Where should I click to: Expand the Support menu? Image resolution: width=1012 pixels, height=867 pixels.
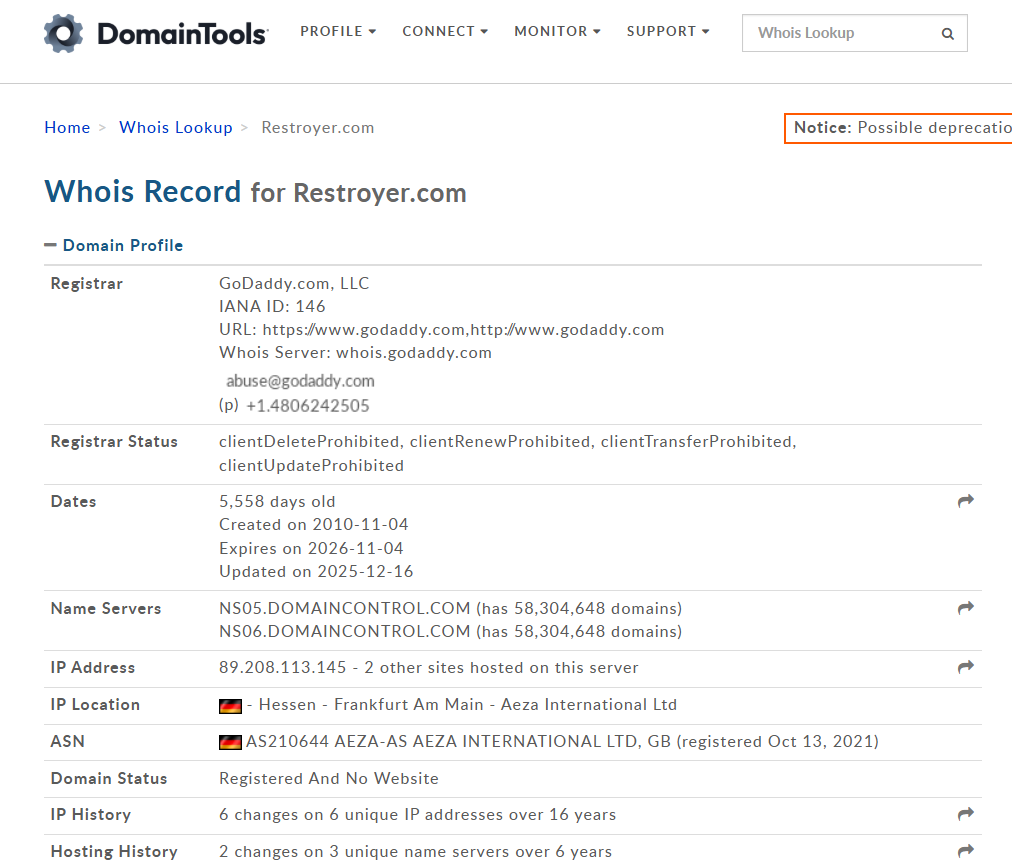668,31
